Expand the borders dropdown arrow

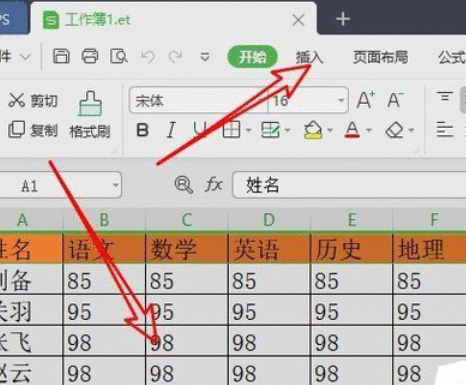(x=249, y=130)
